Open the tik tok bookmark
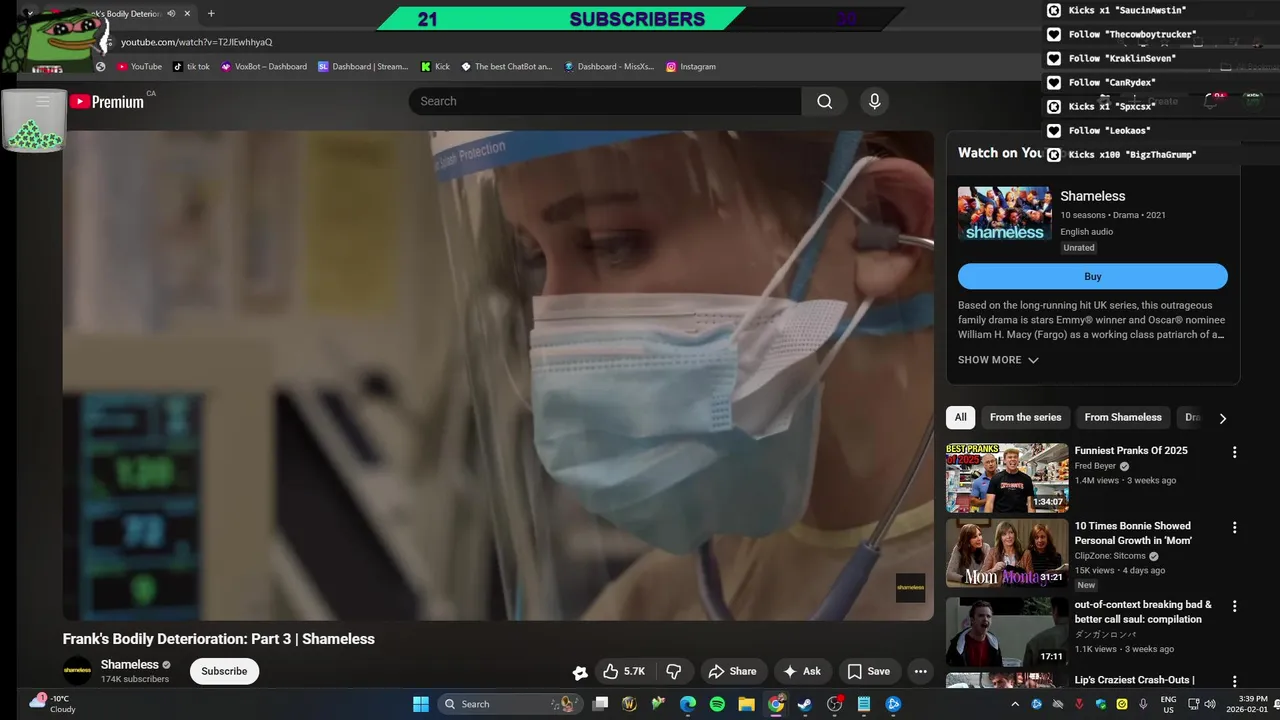 (x=191, y=67)
